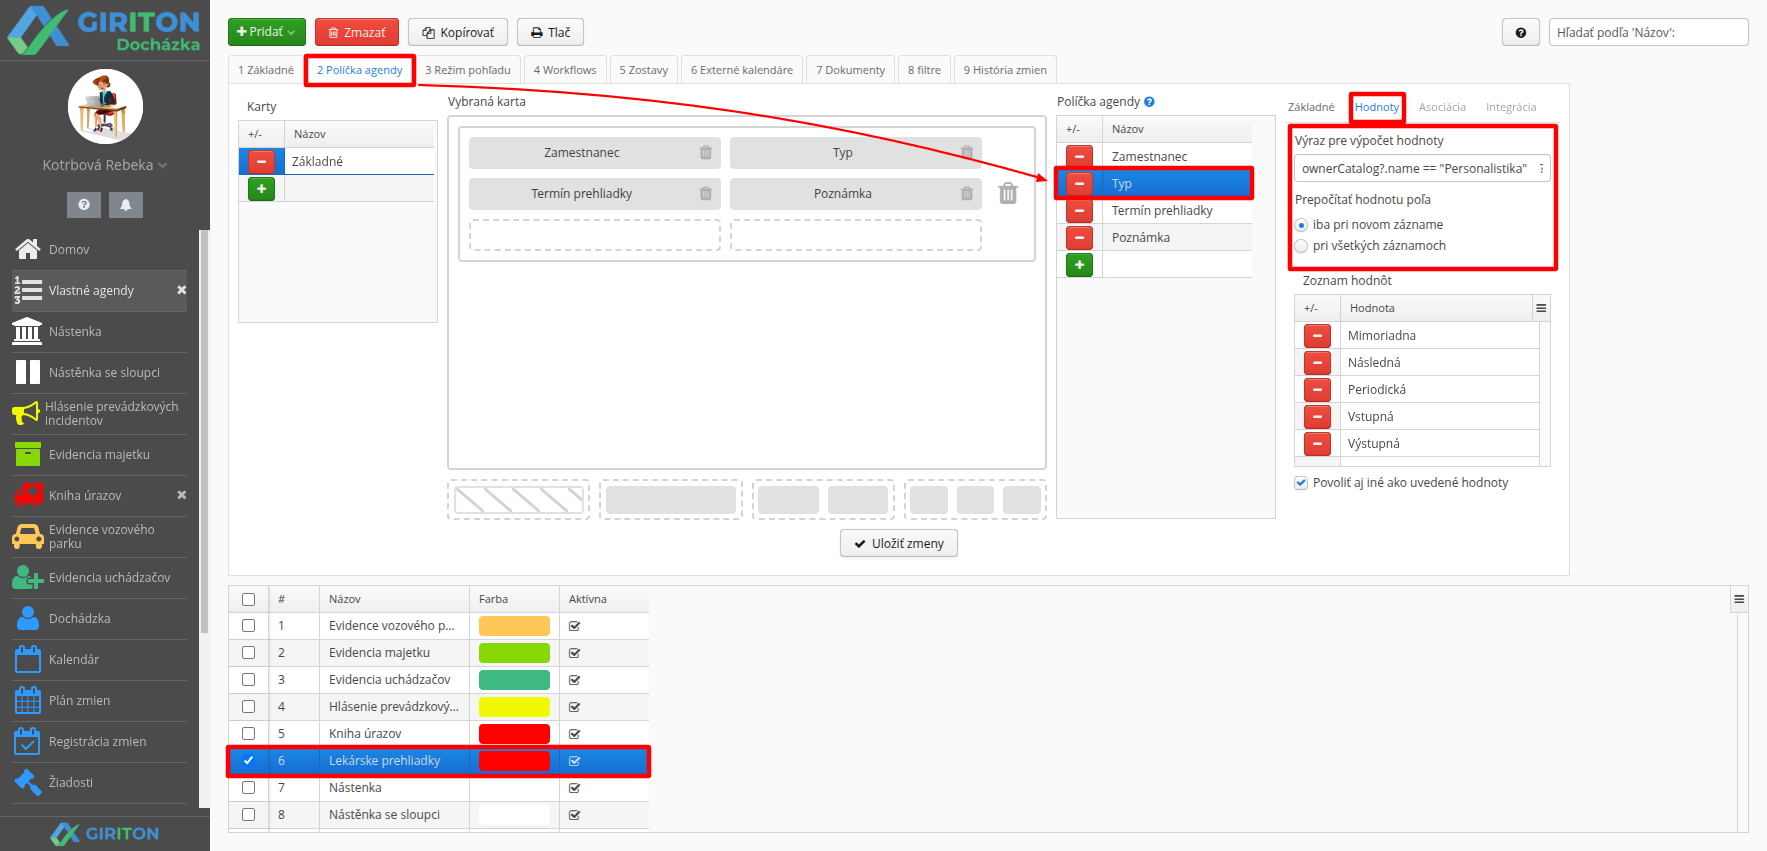The image size is (1767, 851).
Task: Toggle Aktívna checkbox for Evidencia uchádzačov
Action: [575, 680]
